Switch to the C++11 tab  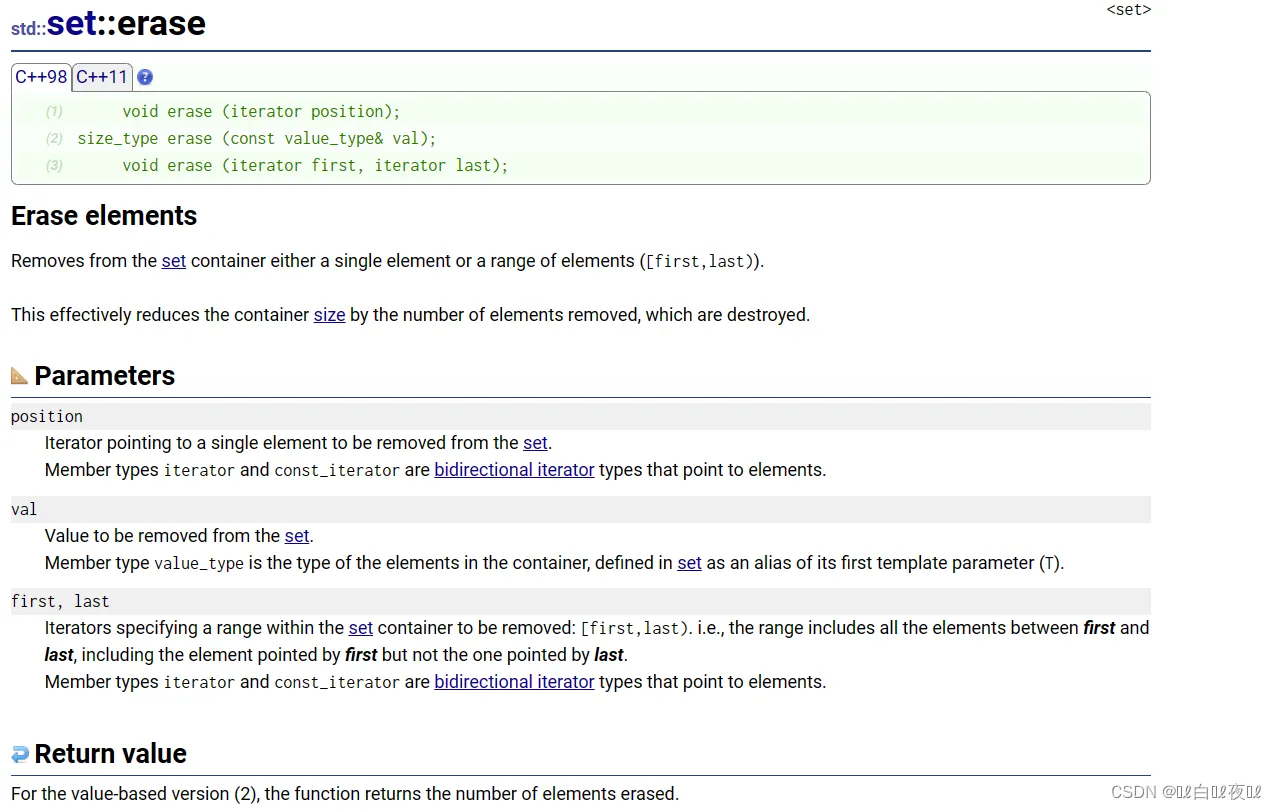pos(102,77)
